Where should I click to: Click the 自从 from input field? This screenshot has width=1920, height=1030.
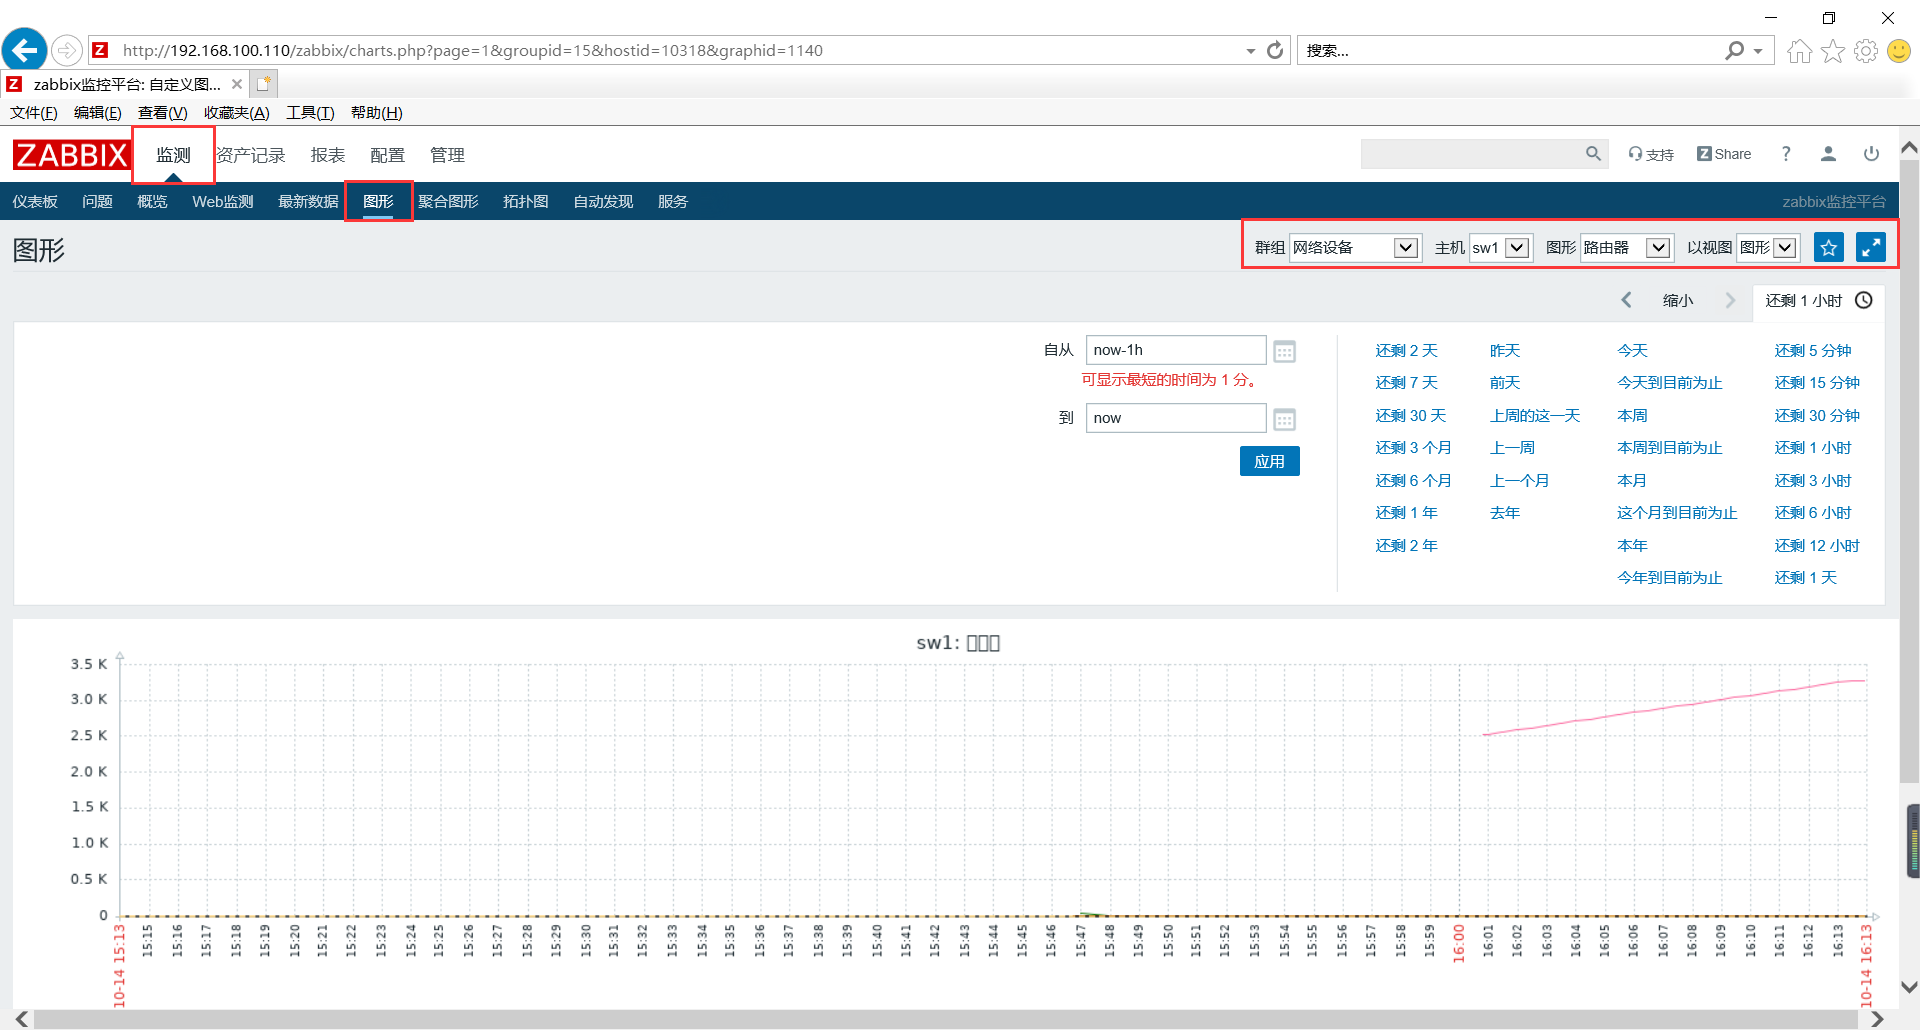(x=1176, y=350)
